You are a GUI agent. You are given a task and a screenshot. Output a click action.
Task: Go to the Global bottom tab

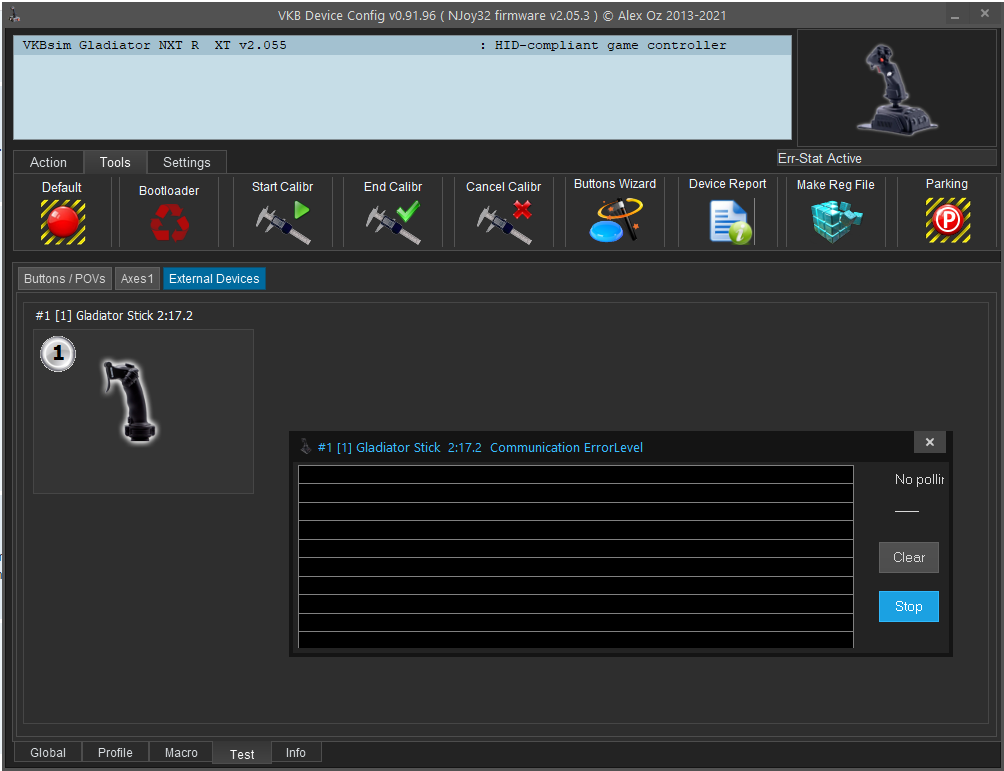[x=48, y=752]
